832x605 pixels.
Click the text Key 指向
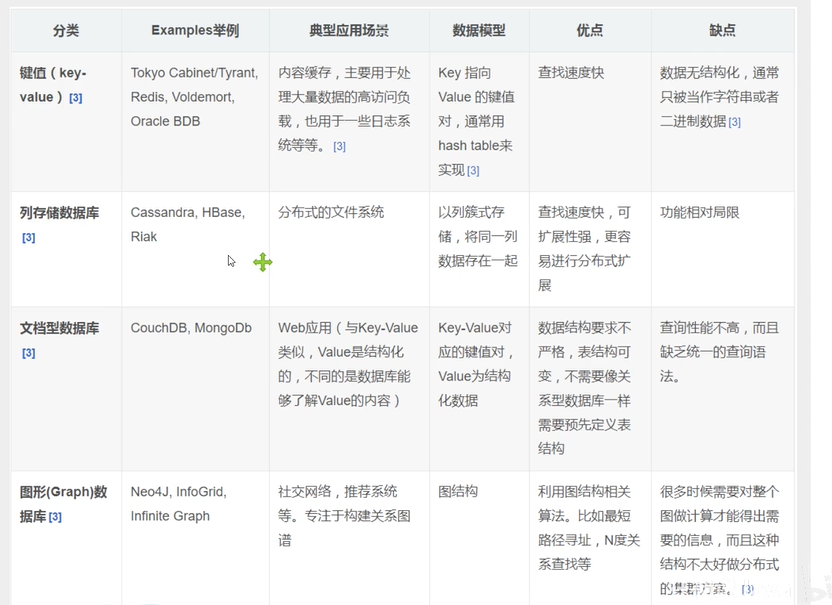(x=465, y=73)
